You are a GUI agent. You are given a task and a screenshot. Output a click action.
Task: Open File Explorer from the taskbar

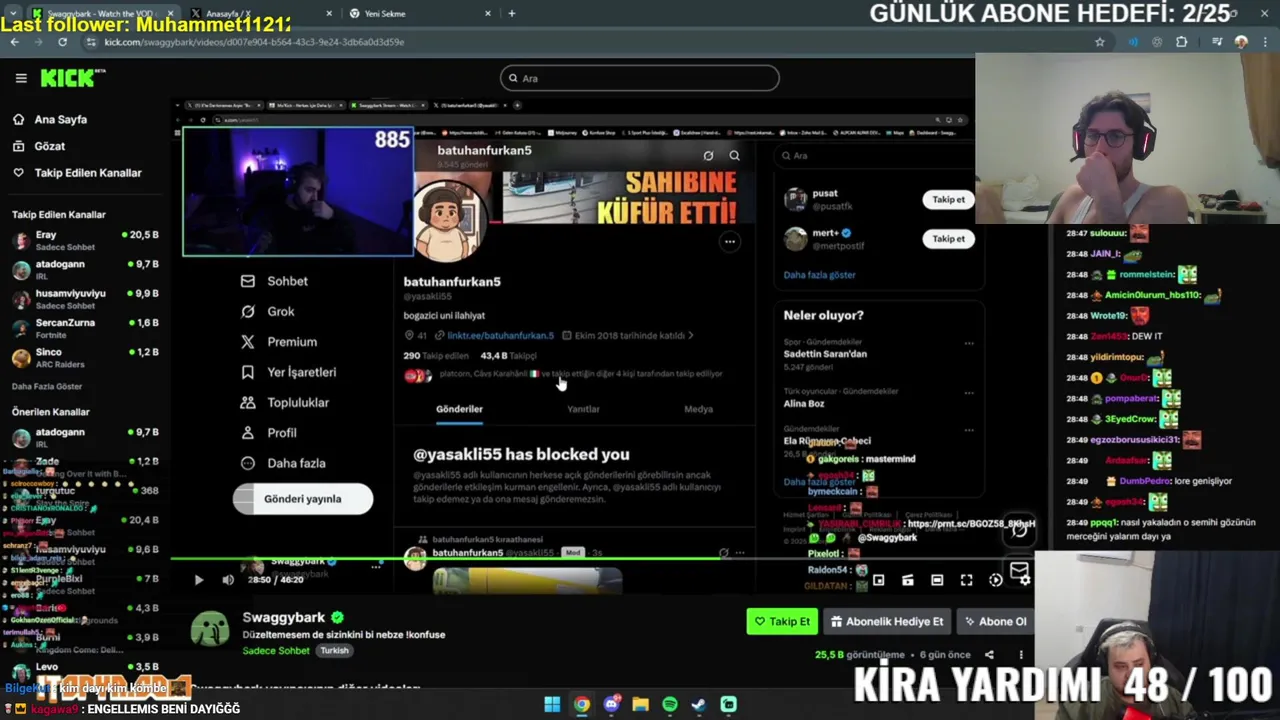pos(640,704)
